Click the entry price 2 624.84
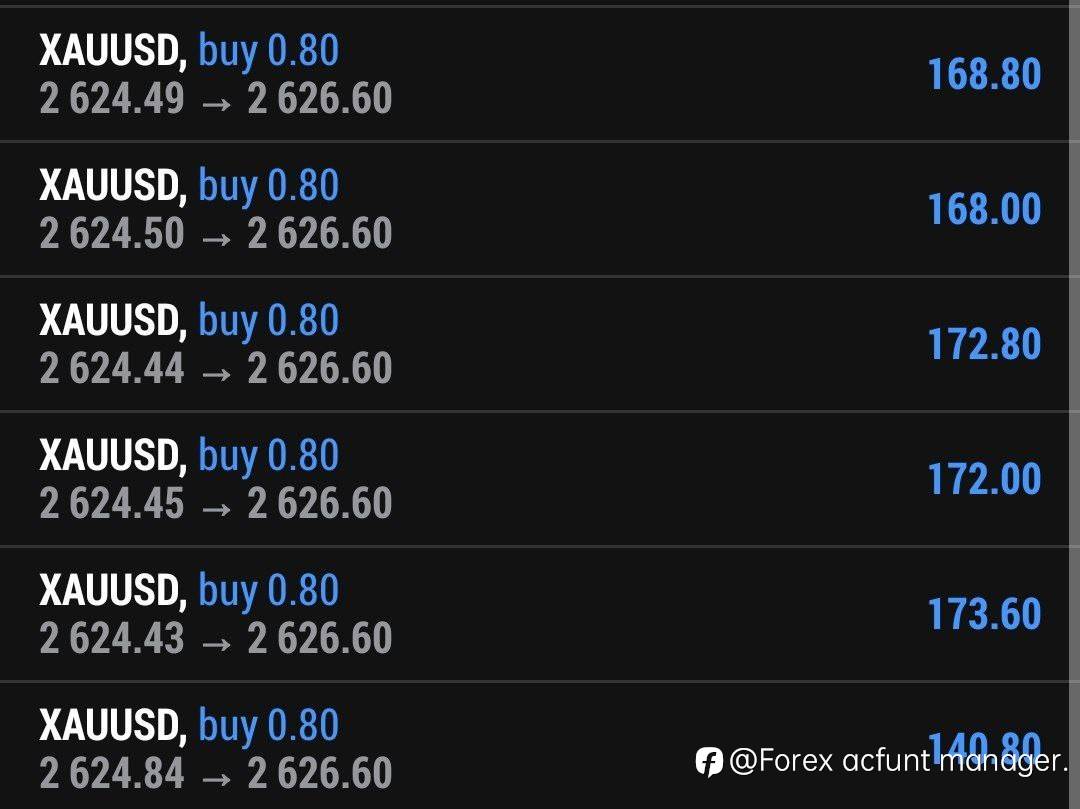 112,774
